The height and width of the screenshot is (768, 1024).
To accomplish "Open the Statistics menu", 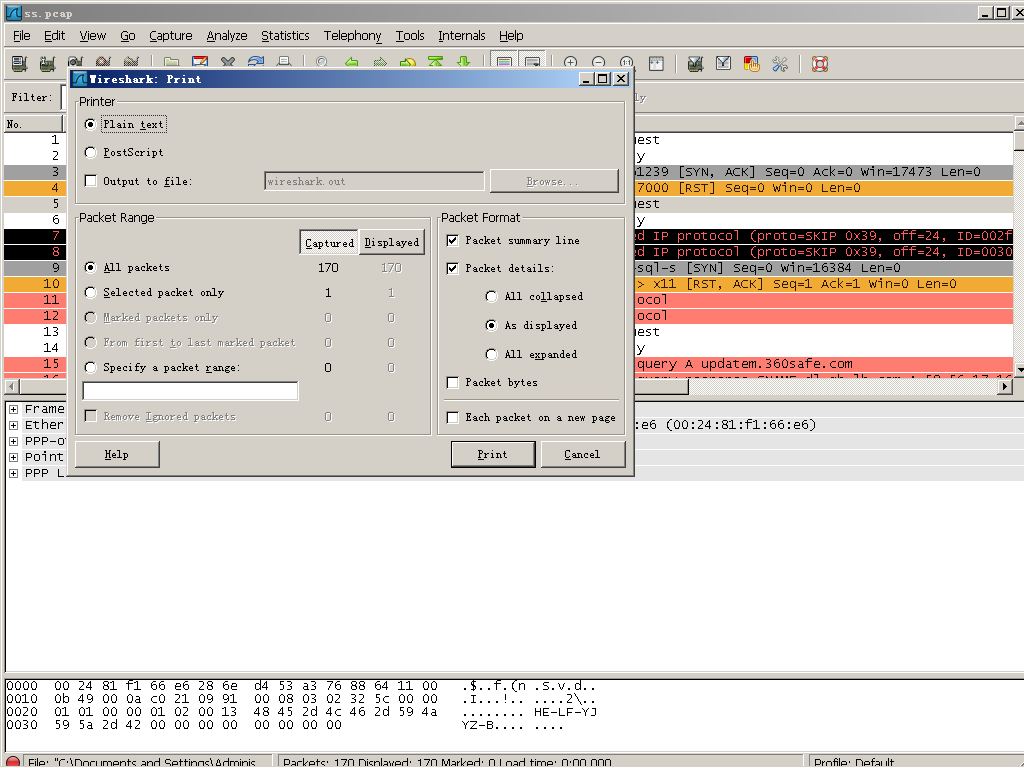I will (x=285, y=35).
